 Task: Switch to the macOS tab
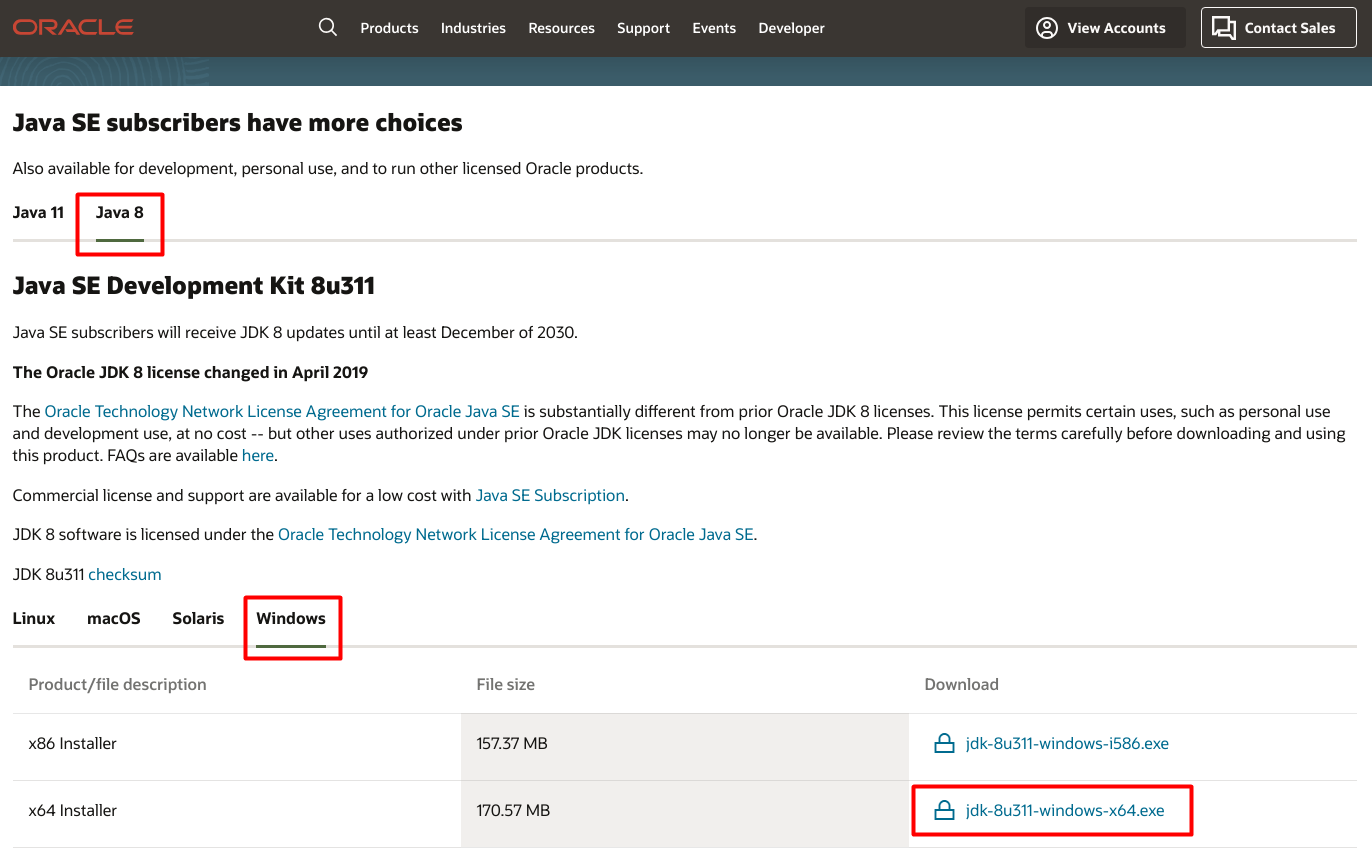(114, 618)
